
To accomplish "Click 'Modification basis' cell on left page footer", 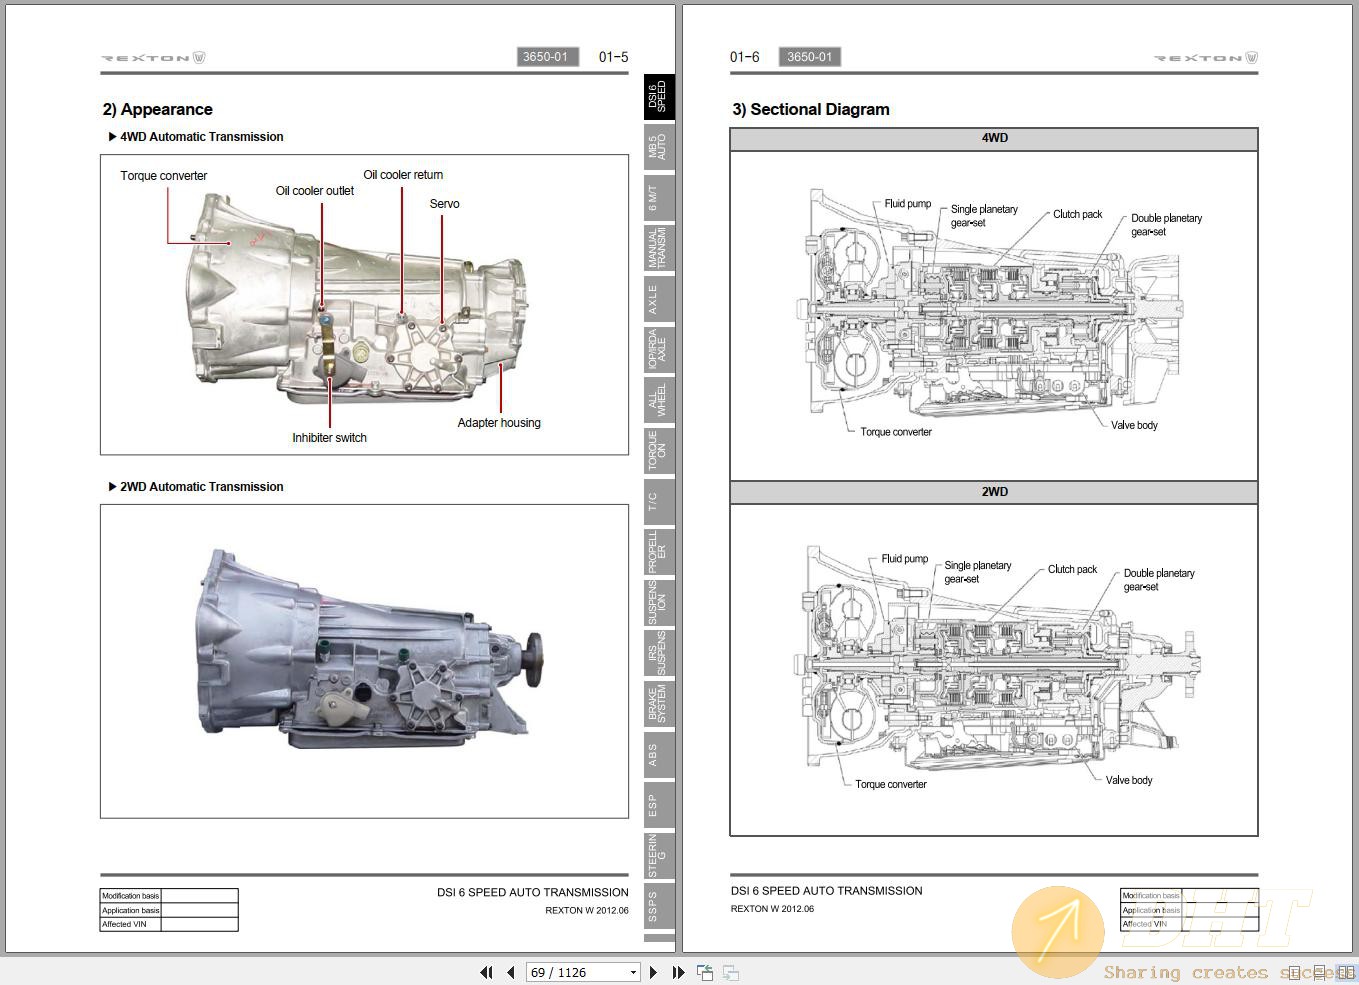I will click(130, 896).
